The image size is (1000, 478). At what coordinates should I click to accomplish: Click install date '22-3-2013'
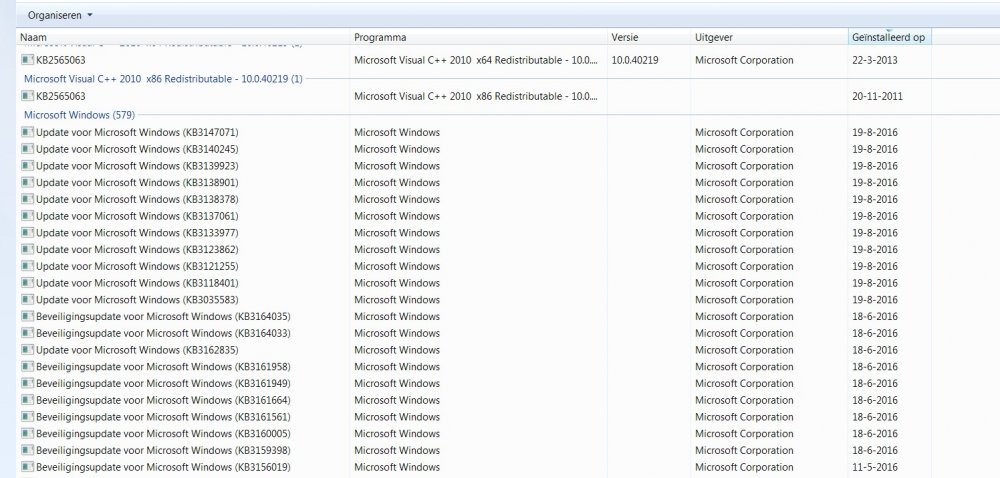(x=874, y=61)
